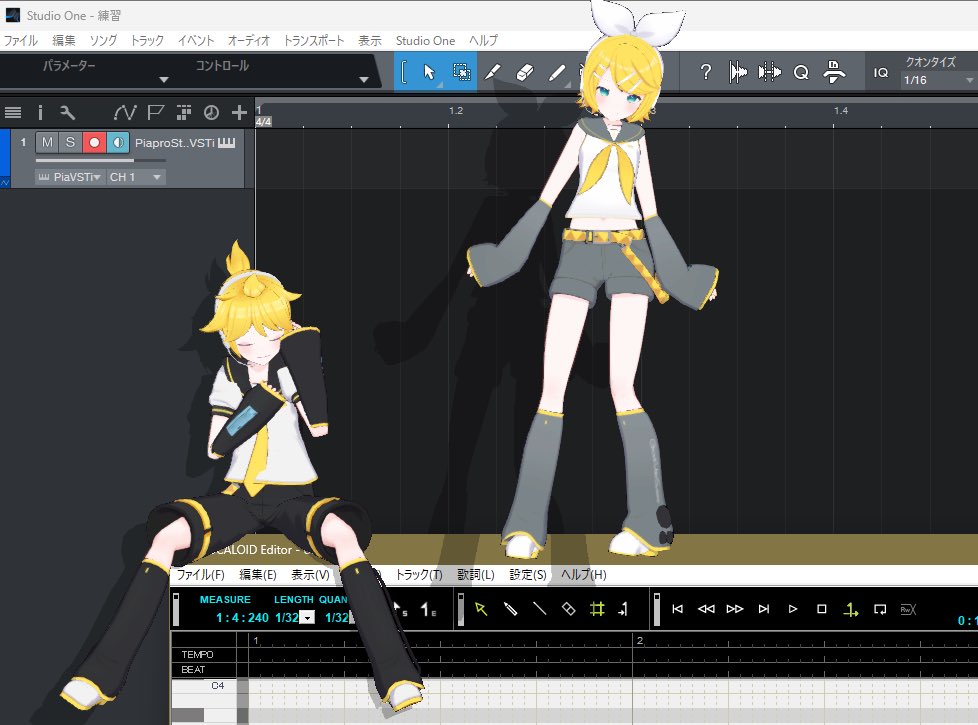Open the オーディオ menu
The image size is (978, 725).
click(x=249, y=41)
